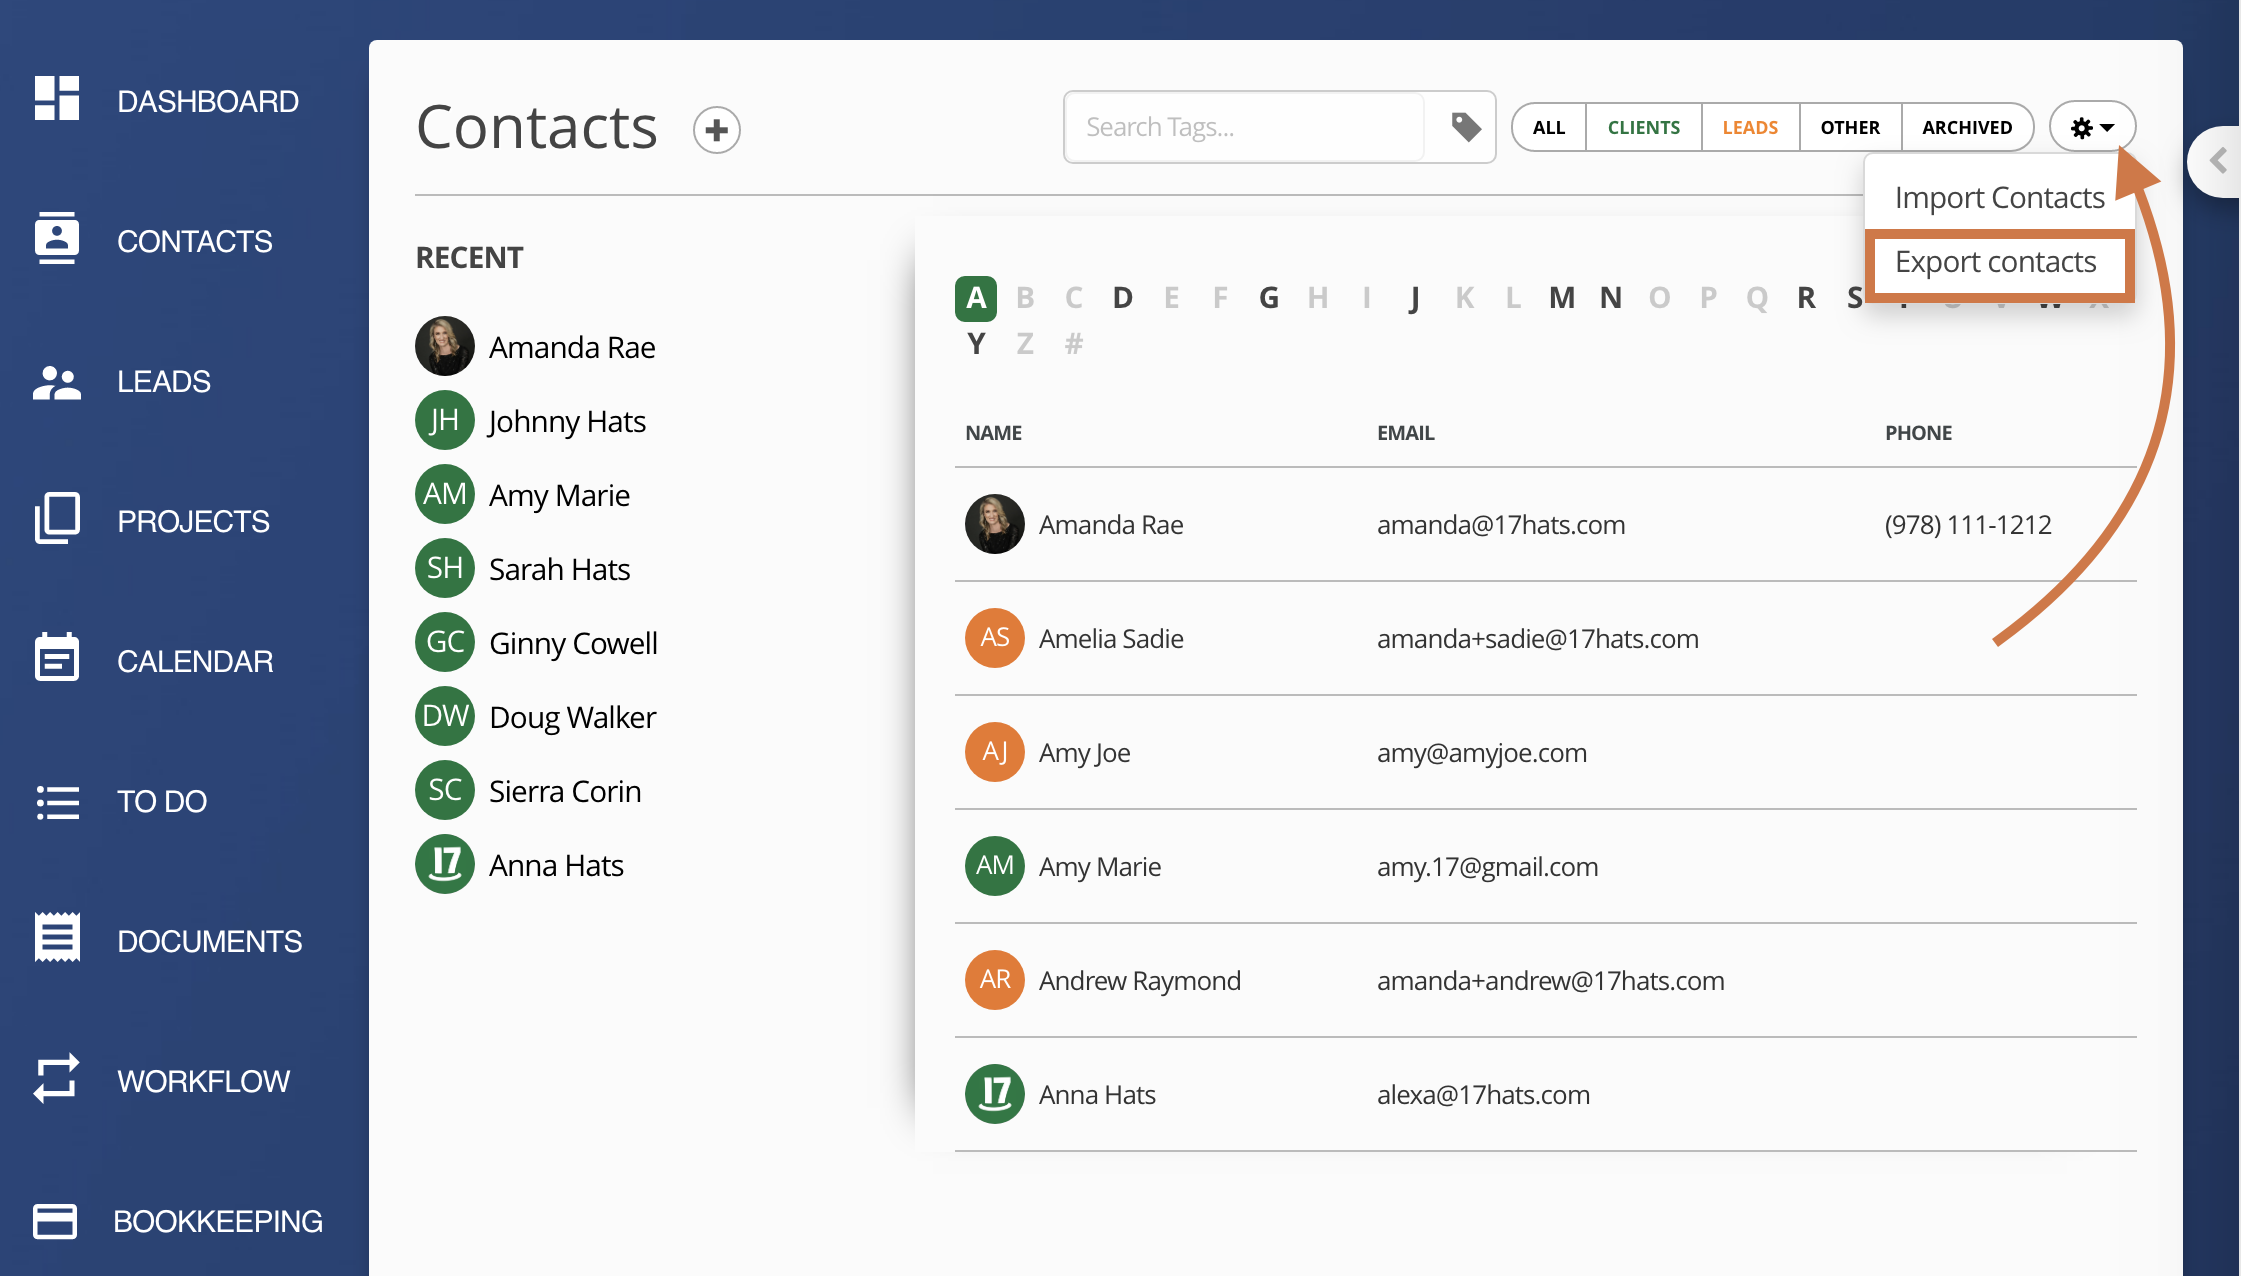
Task: Choose Import Contacts from the menu
Action: [x=1999, y=197]
